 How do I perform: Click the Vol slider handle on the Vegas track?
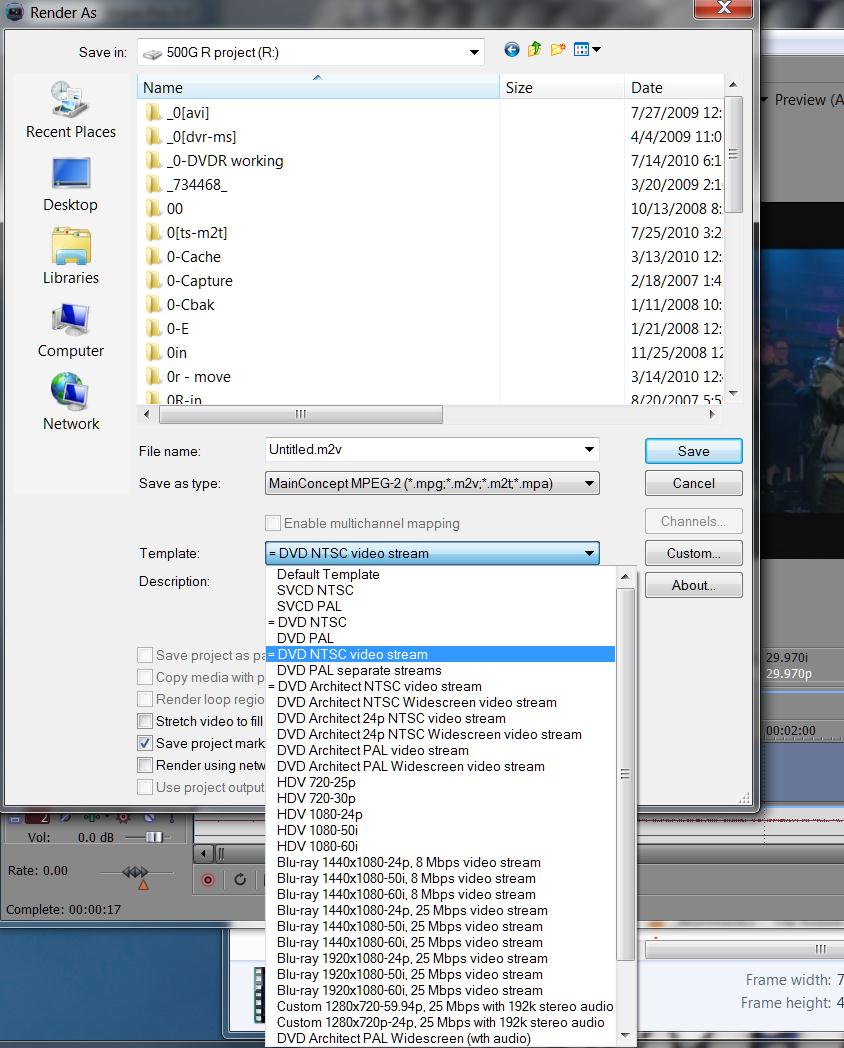click(x=154, y=837)
